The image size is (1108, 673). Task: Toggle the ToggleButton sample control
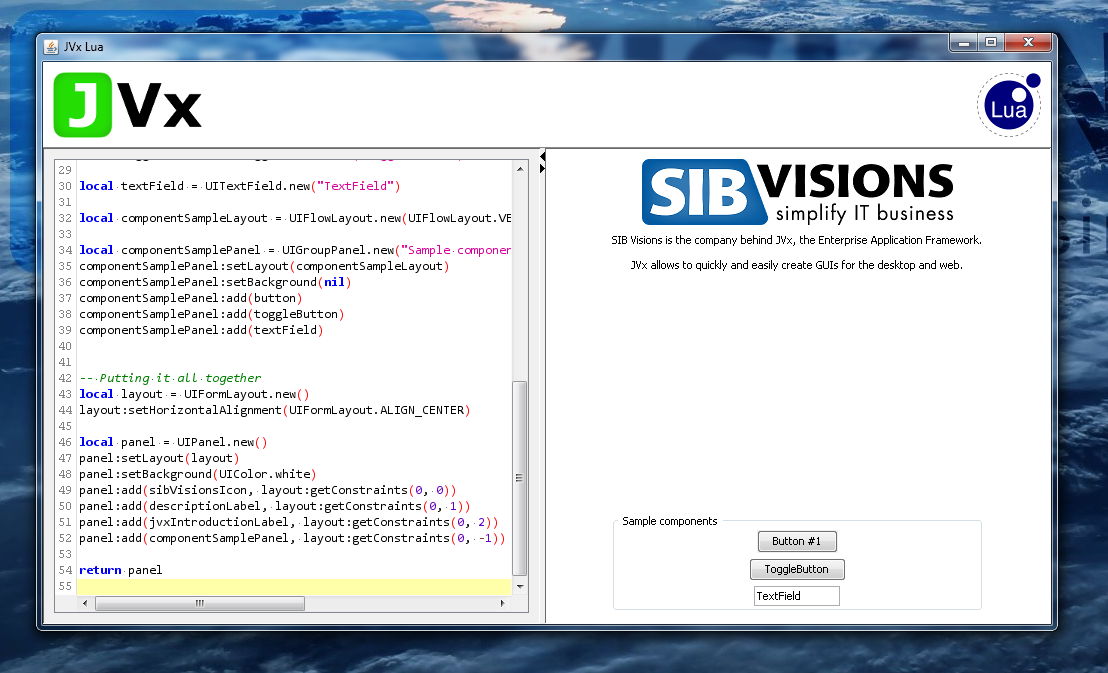coord(797,569)
